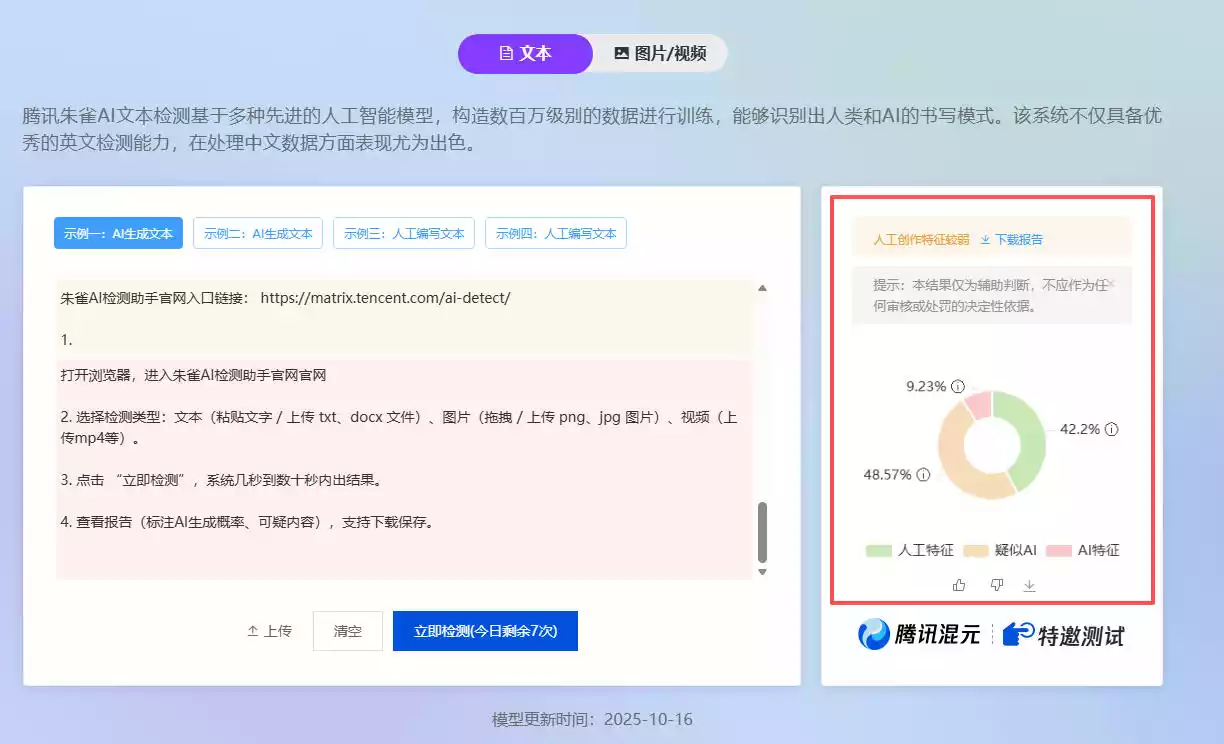Click the 人工创作特征较弱 result text
Screen dimensions: 1224x744
[922, 240]
